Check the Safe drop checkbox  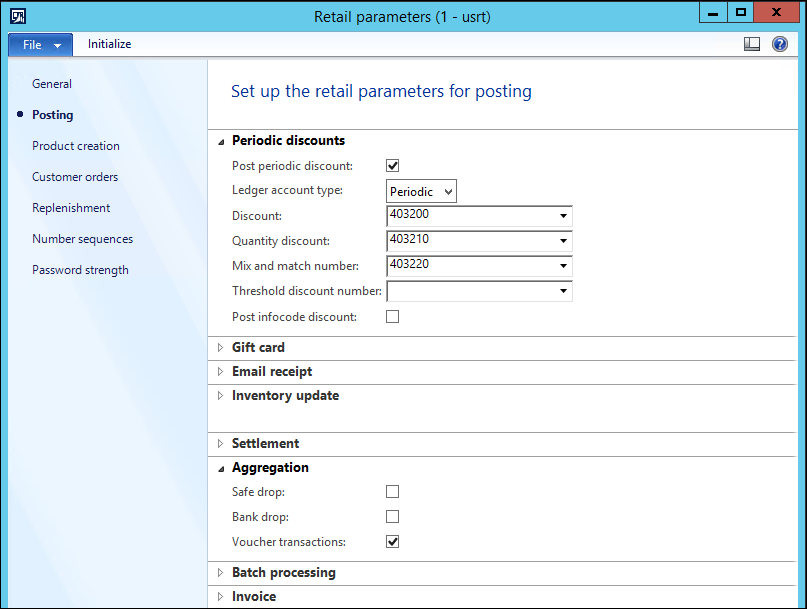click(392, 491)
